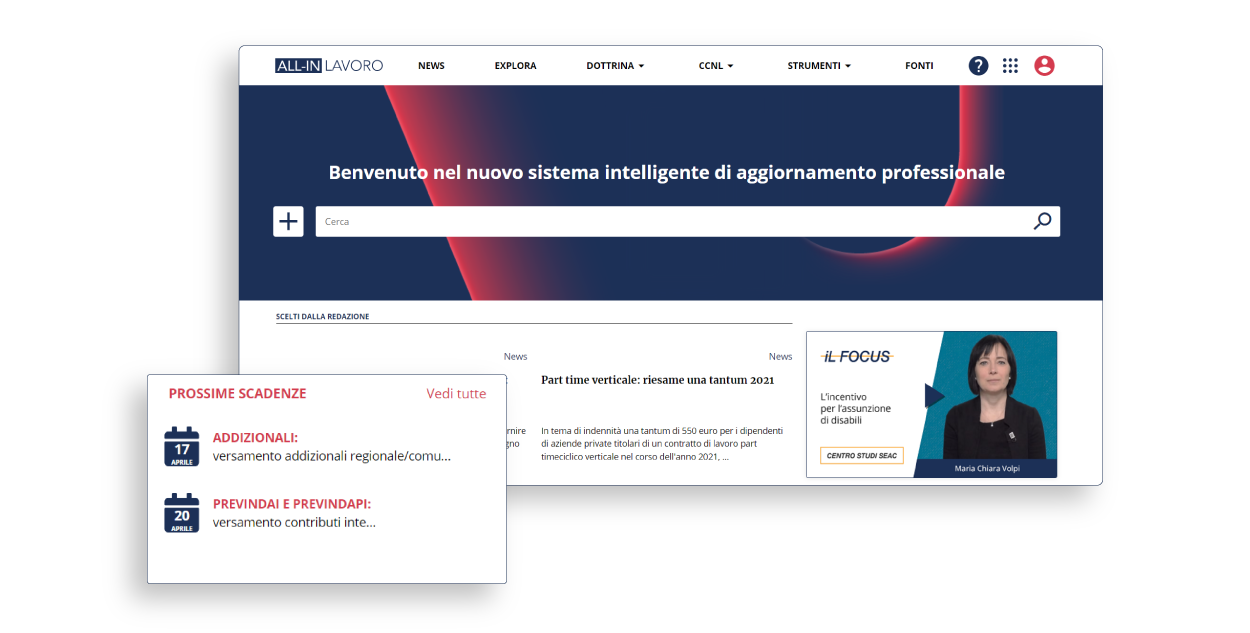Click the Vedi tutte link
This screenshot has height=633, width=1250.
tap(456, 394)
